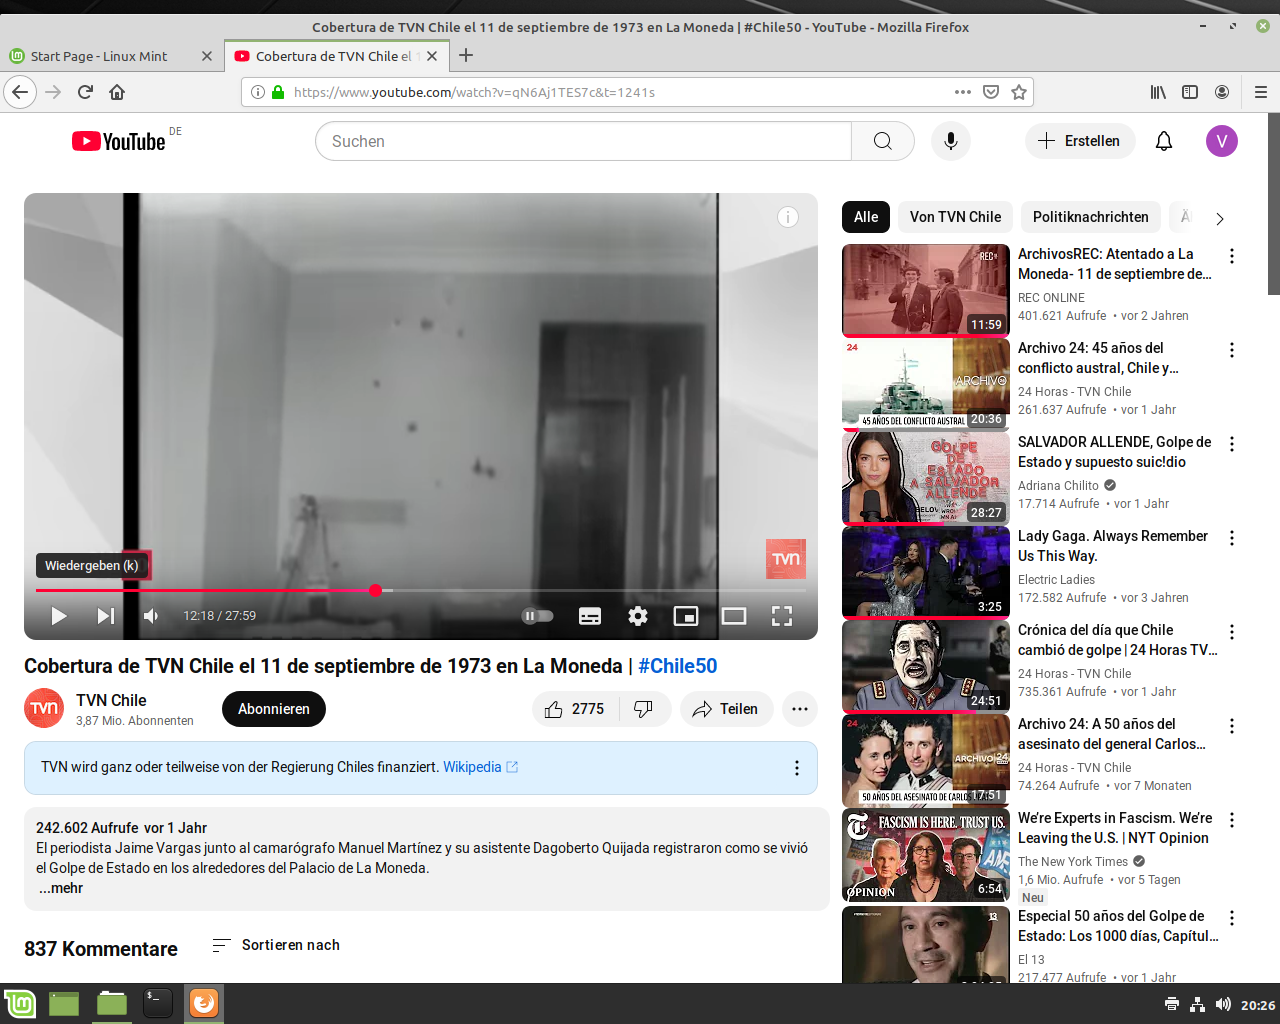The width and height of the screenshot is (1280, 1024).
Task: Enable miniplayer mode icon
Action: [x=686, y=616]
